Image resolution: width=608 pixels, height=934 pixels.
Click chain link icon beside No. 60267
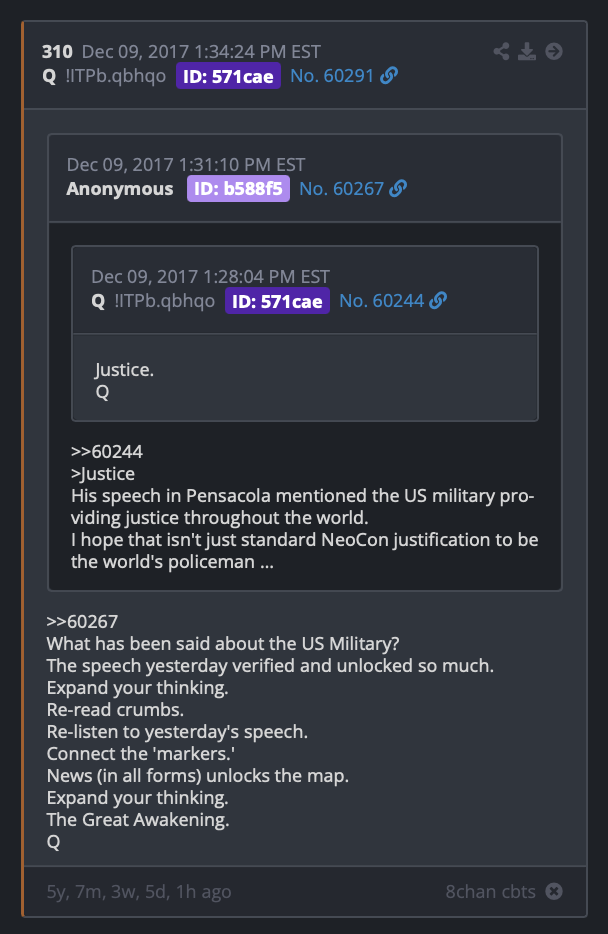click(x=398, y=188)
